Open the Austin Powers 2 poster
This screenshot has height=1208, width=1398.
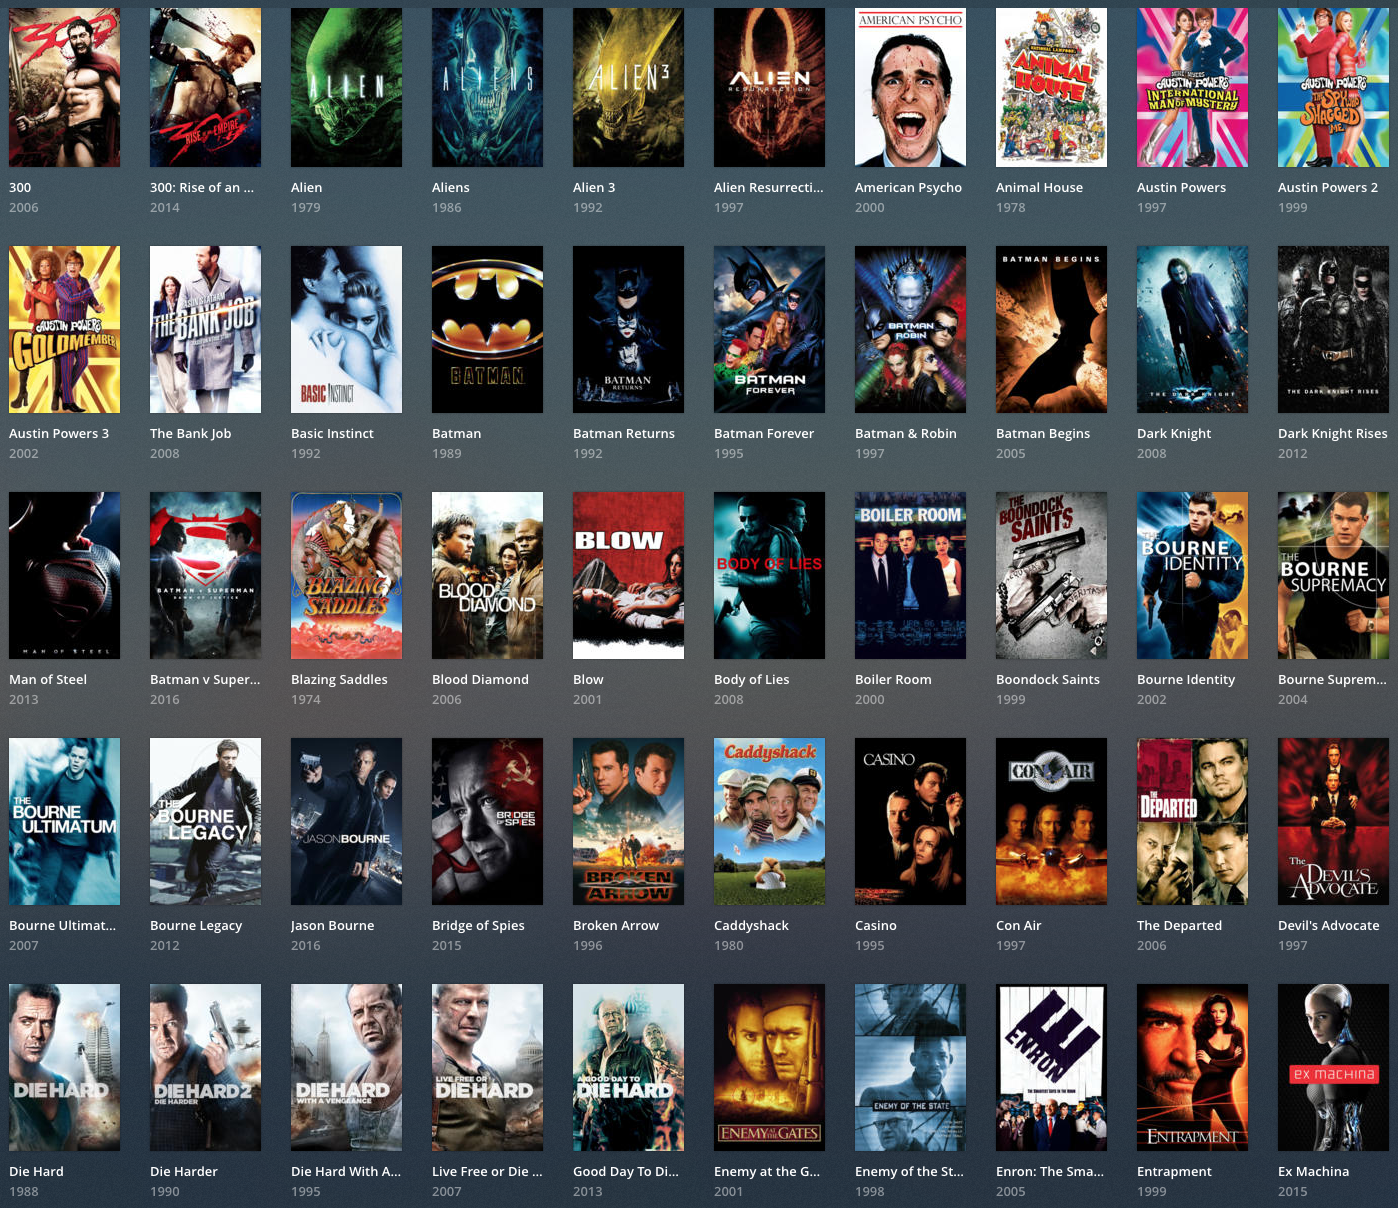point(1333,87)
